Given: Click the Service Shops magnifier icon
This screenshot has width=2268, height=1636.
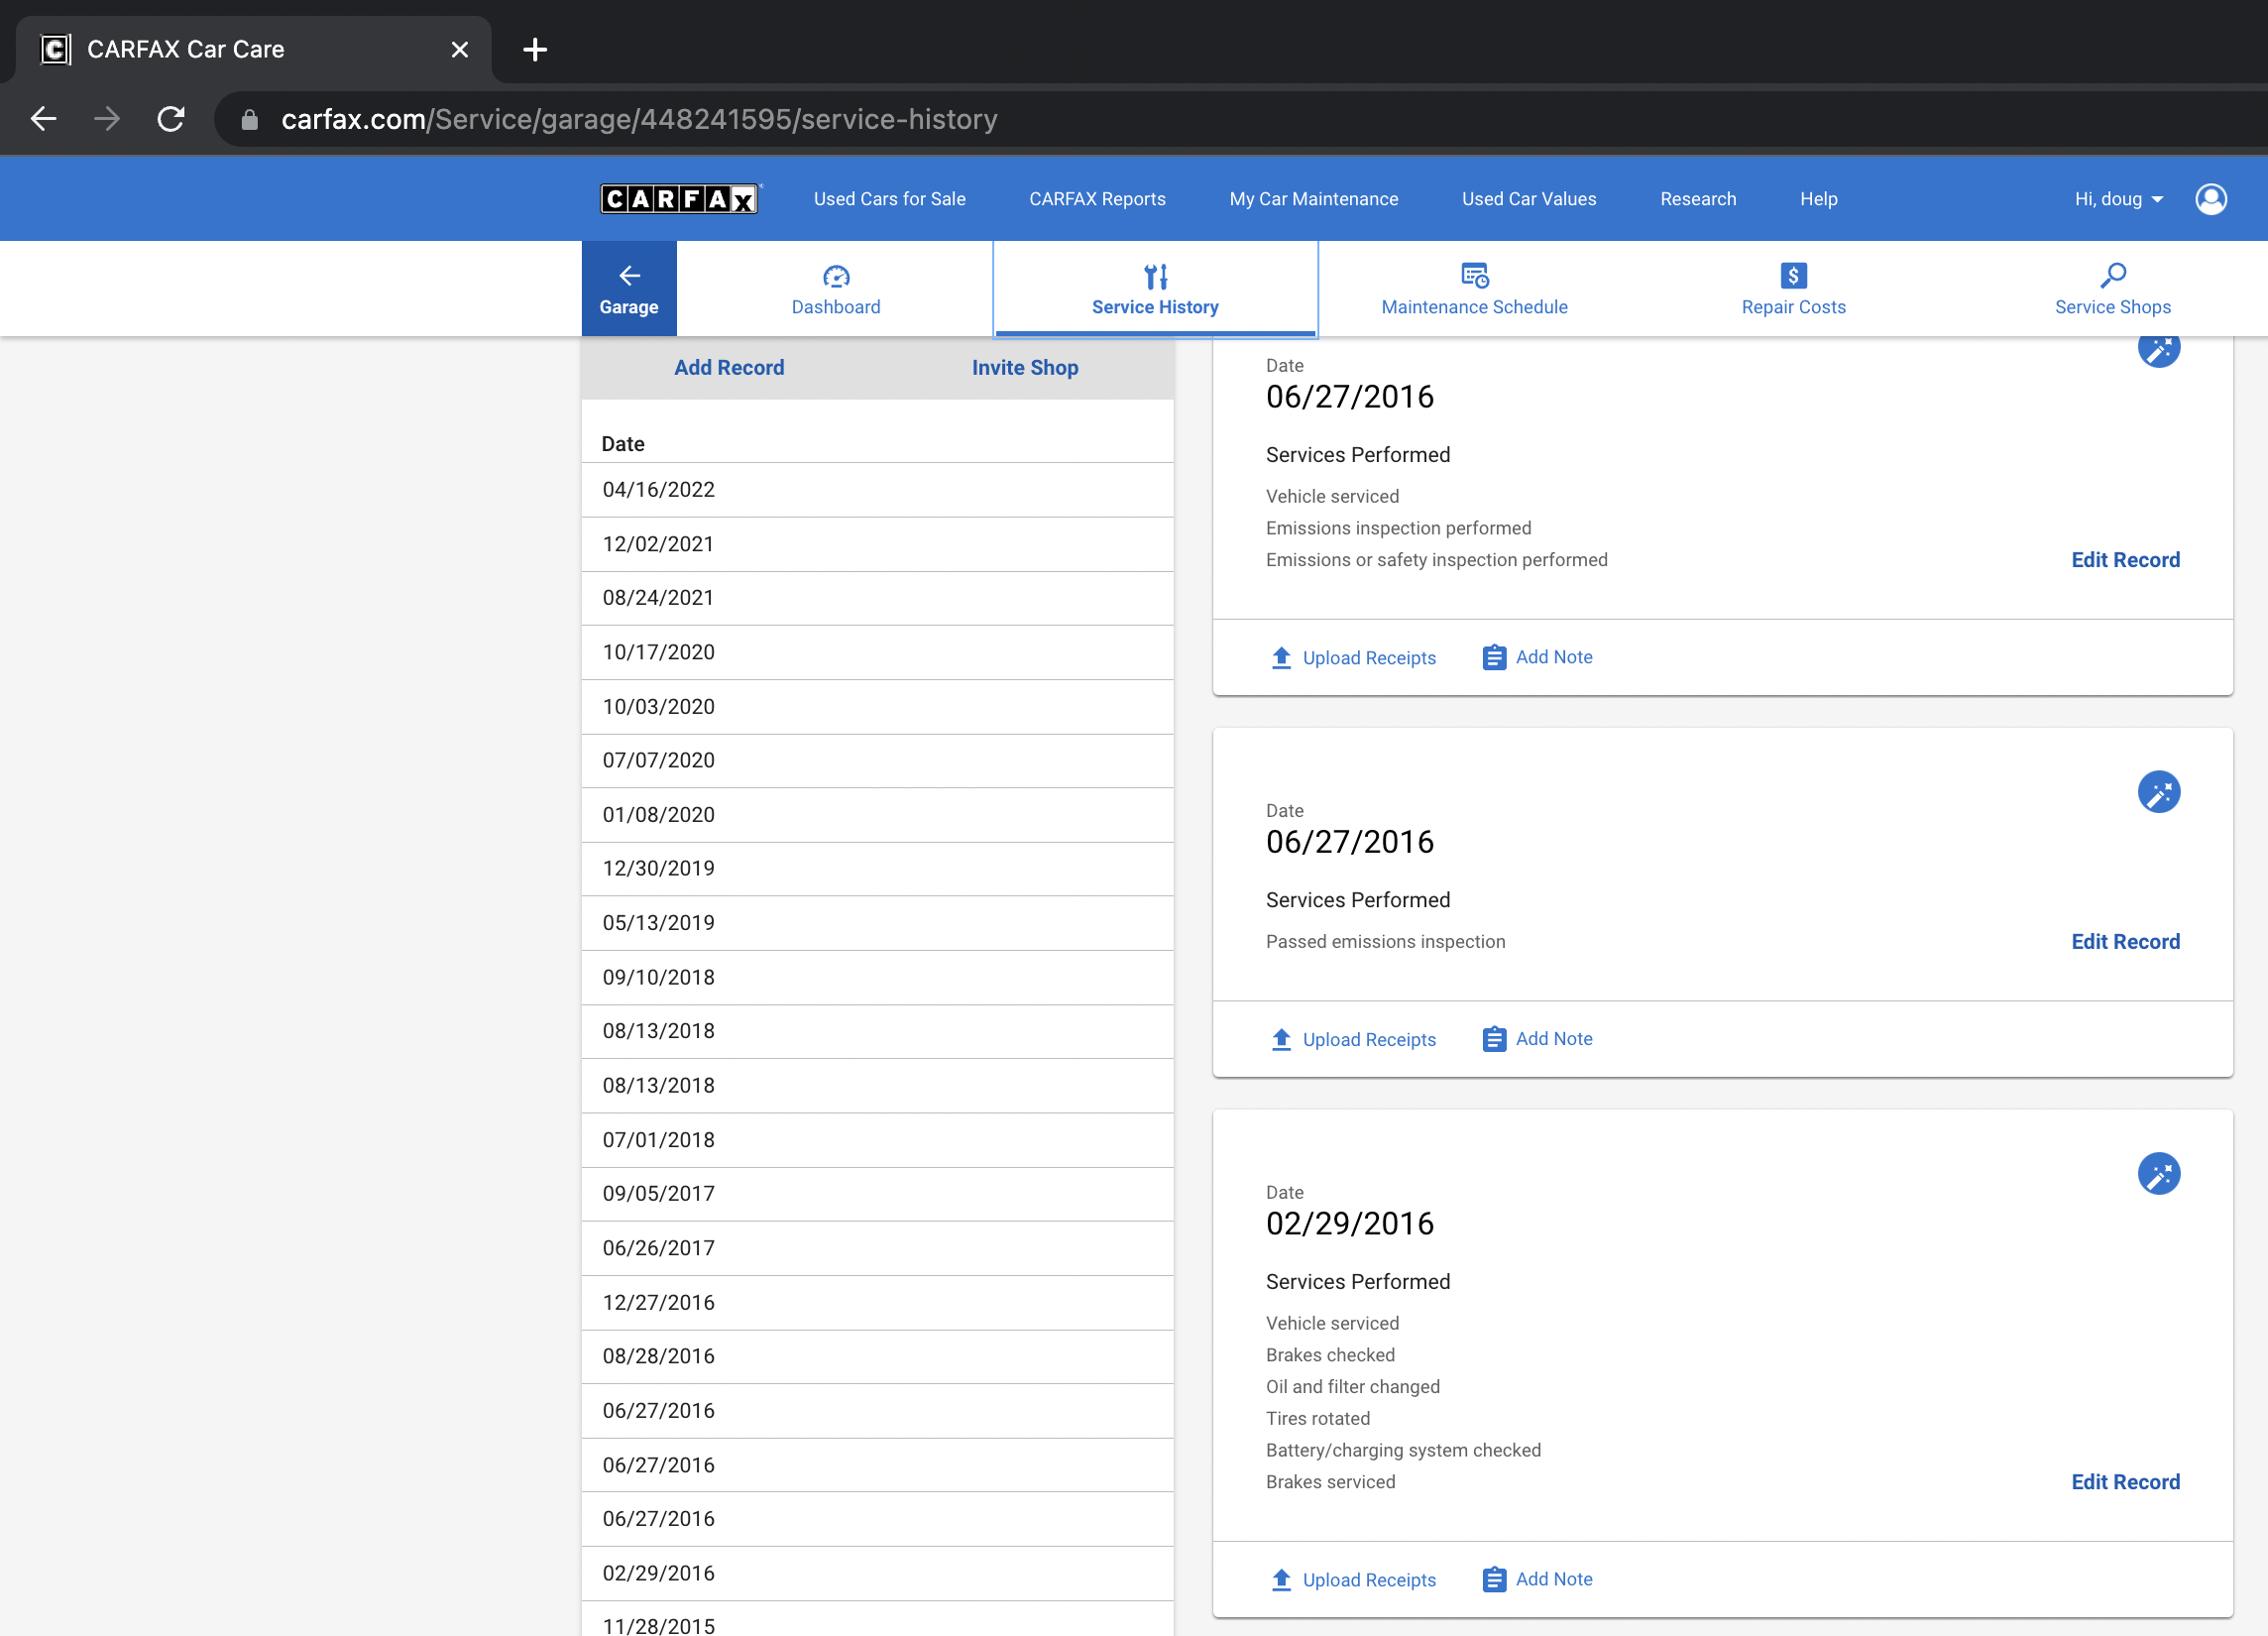Looking at the screenshot, I should [x=2112, y=275].
